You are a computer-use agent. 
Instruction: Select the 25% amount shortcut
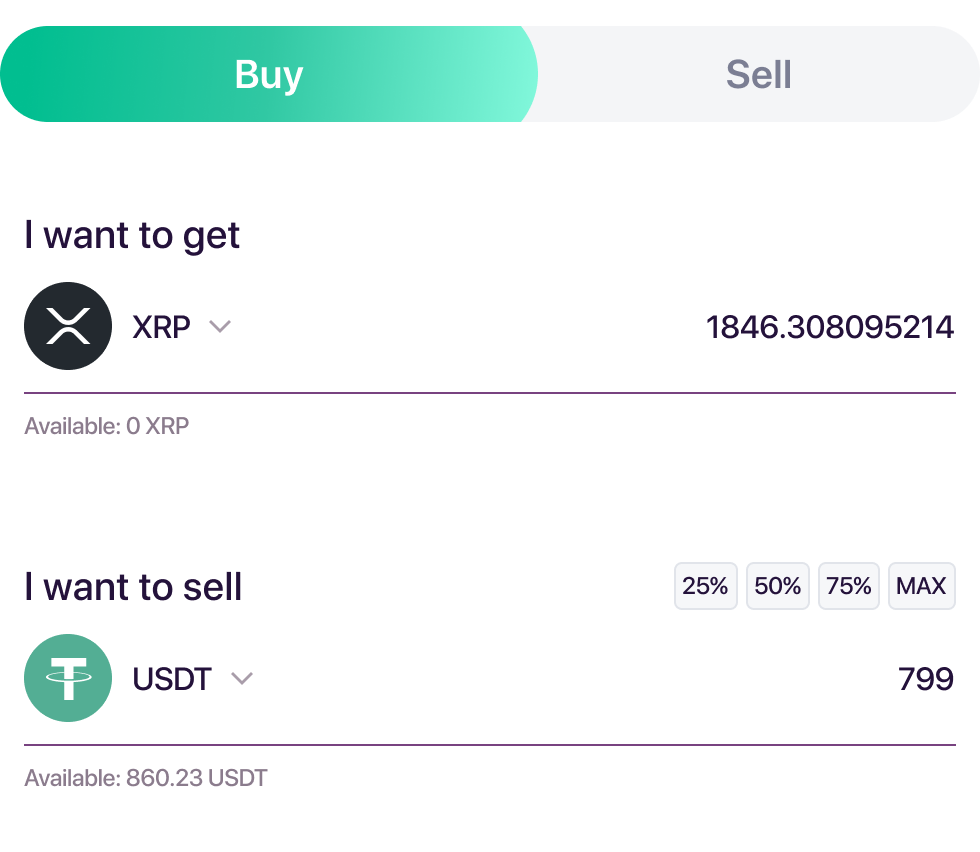point(705,586)
